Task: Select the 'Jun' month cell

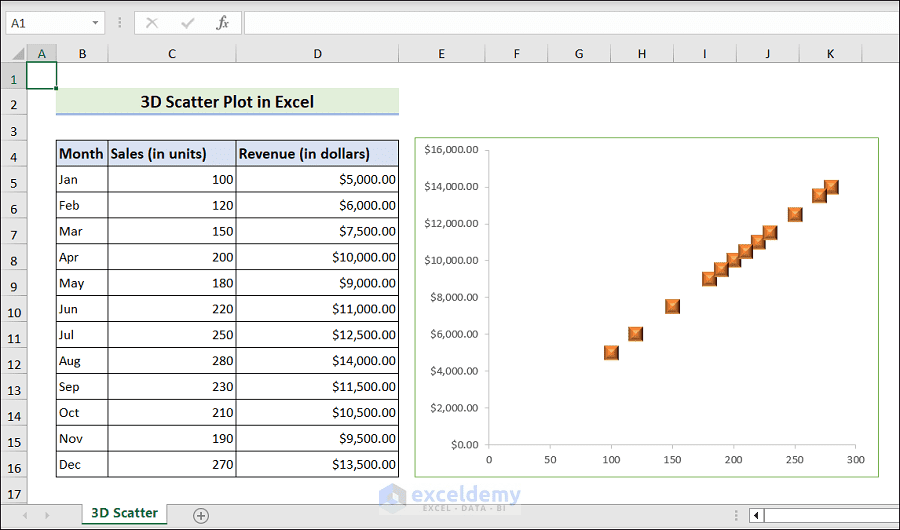Action: click(x=82, y=308)
